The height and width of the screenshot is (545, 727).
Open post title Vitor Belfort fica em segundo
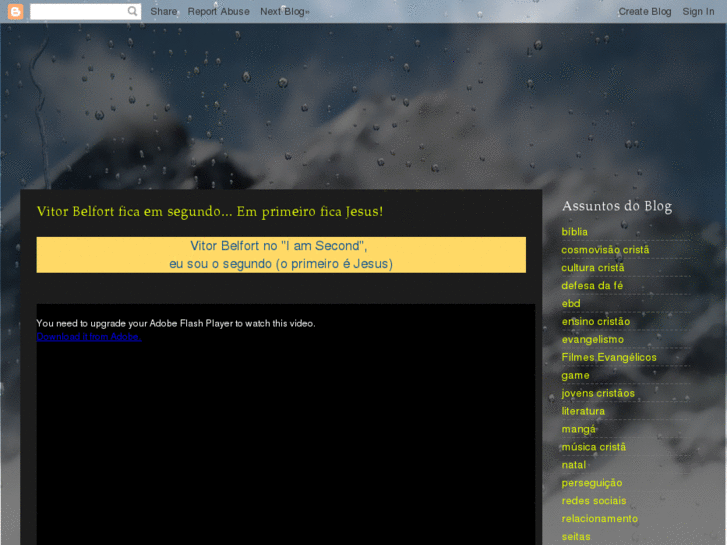210,212
